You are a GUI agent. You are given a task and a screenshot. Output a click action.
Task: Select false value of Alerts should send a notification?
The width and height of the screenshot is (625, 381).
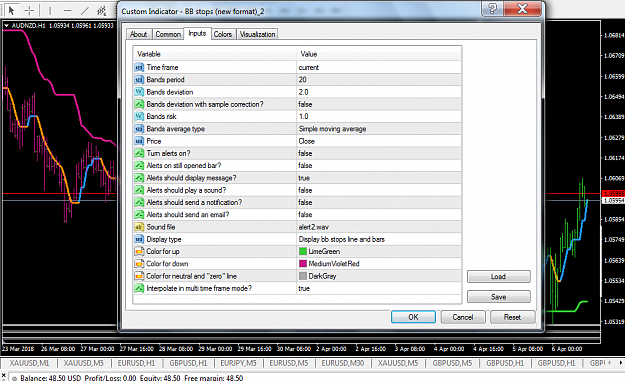click(x=305, y=202)
